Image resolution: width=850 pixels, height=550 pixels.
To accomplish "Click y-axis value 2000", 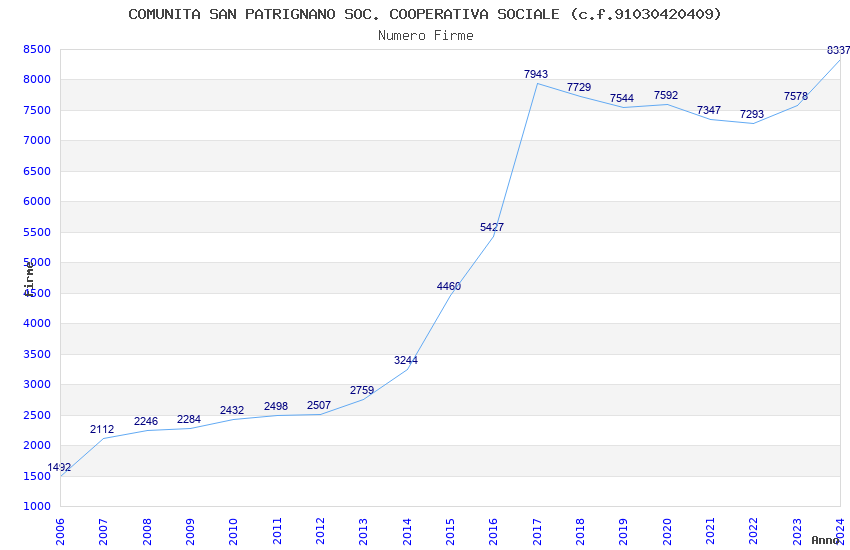I will click(x=37, y=445).
